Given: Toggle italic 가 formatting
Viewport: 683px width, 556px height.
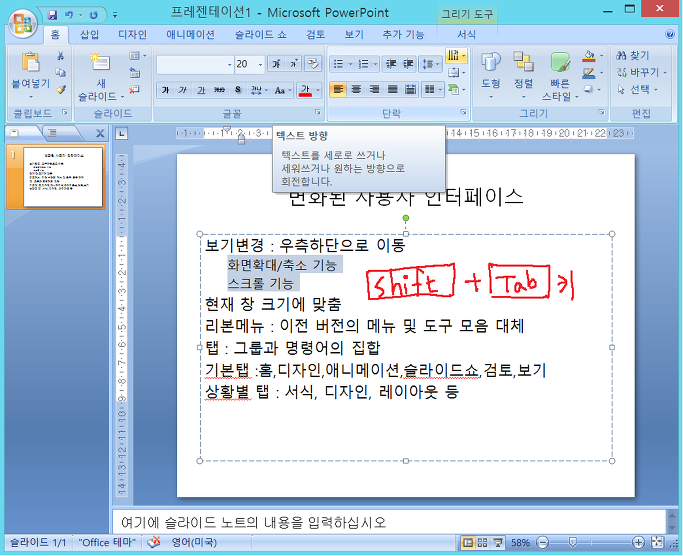Looking at the screenshot, I should click(x=183, y=90).
